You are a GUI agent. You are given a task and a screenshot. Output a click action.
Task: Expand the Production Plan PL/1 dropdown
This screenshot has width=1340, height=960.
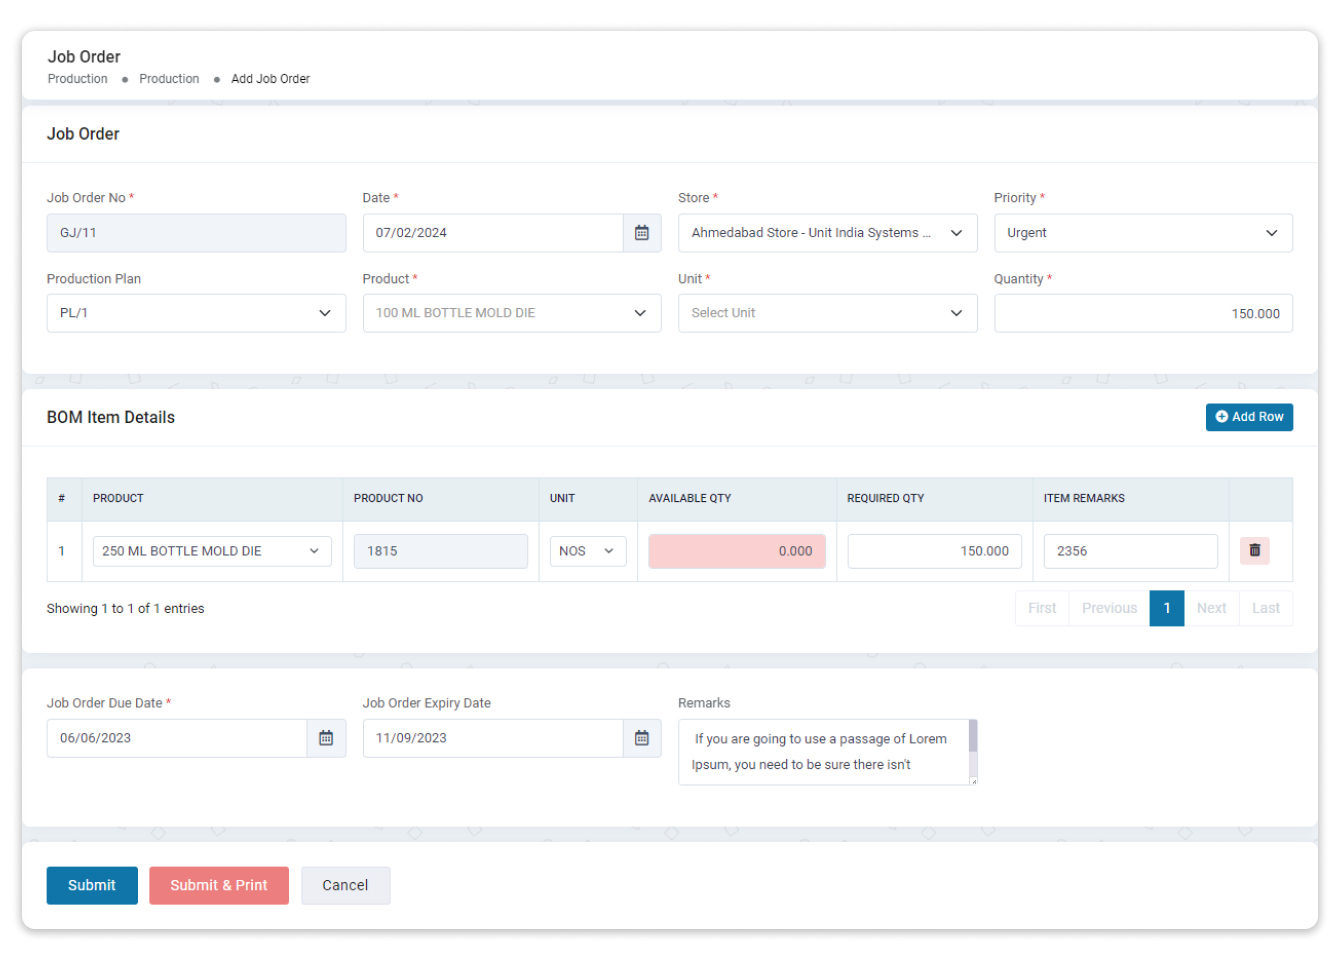pos(196,313)
